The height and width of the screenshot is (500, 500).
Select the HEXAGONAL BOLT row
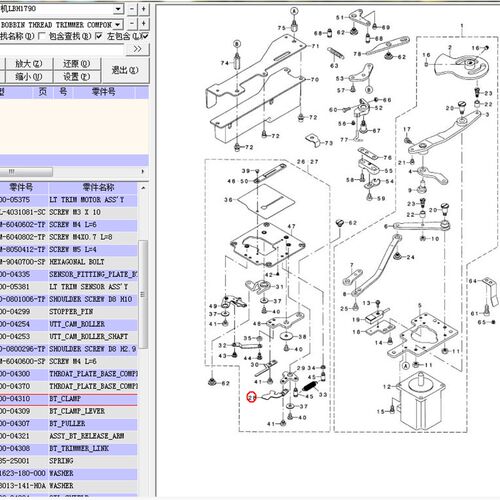[x=68, y=262]
